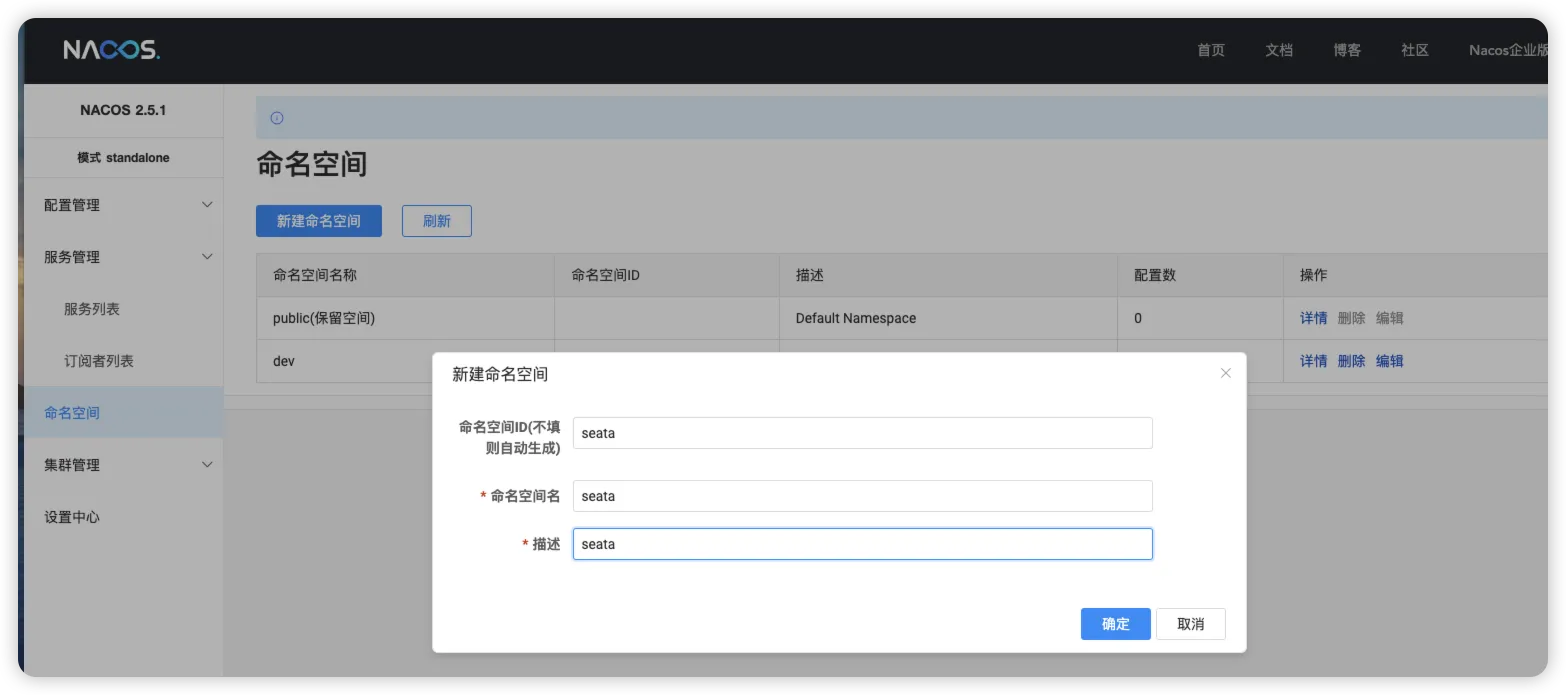Open 详情 for the public namespace
This screenshot has height=695, width=1566.
pos(1314,318)
